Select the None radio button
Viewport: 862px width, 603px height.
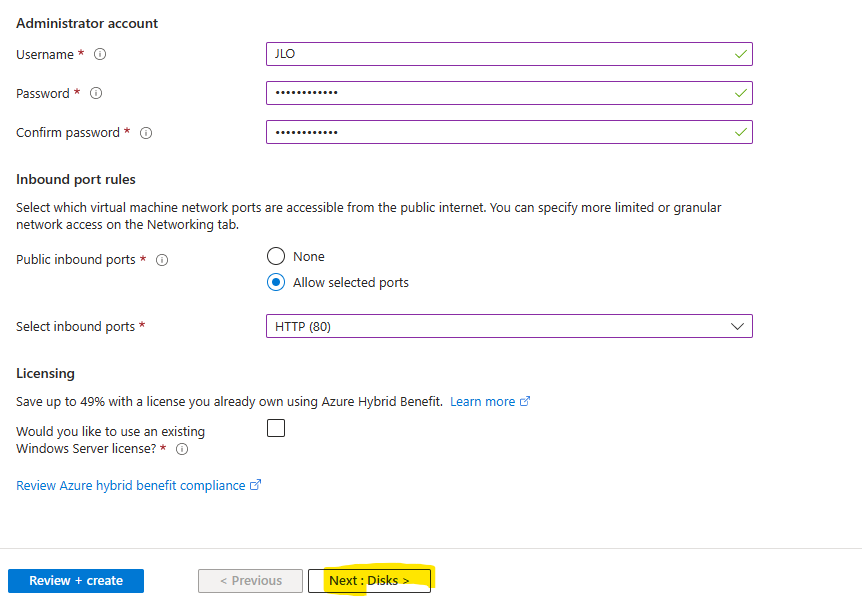275,256
